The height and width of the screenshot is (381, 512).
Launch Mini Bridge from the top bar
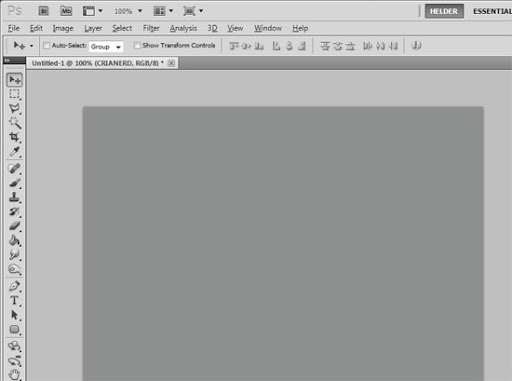tap(66, 11)
